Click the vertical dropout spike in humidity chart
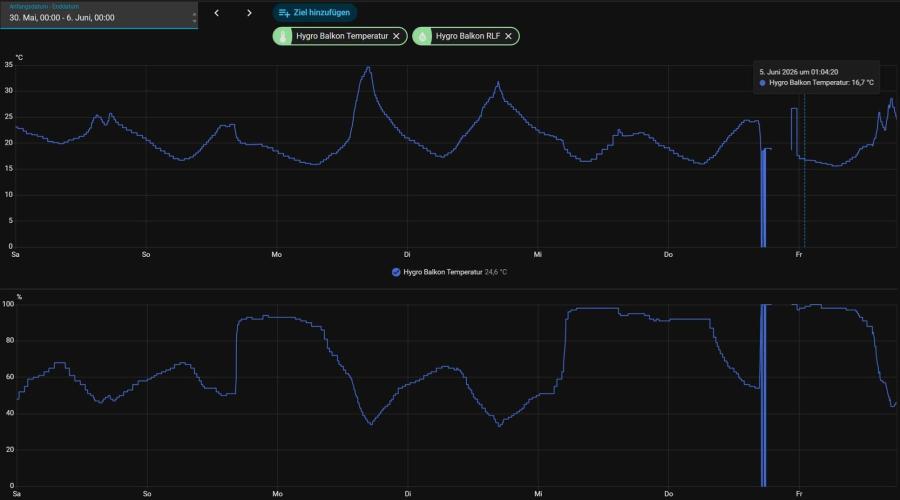The image size is (900, 500). 763,395
